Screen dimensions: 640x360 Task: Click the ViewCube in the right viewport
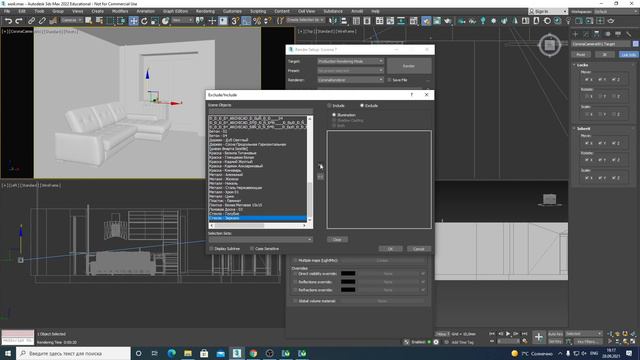549,44
